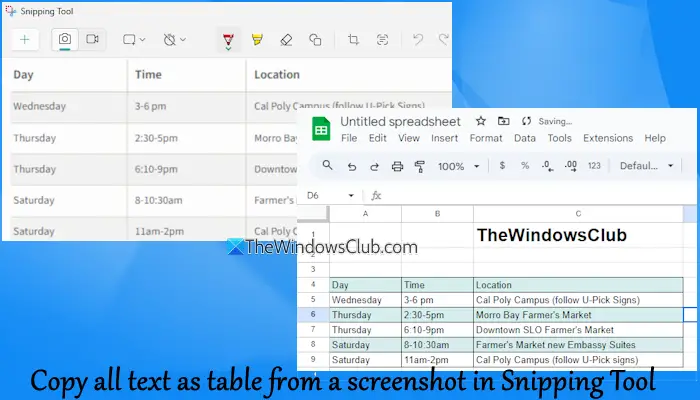This screenshot has width=700, height=400.
Task: Select row 6 header in Sheets
Action: click(x=313, y=315)
